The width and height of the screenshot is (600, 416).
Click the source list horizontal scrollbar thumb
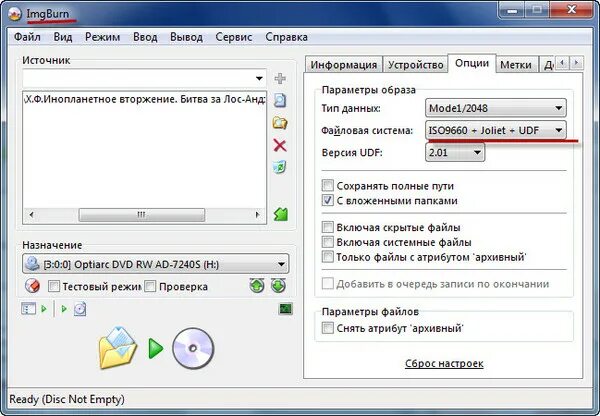[x=142, y=215]
